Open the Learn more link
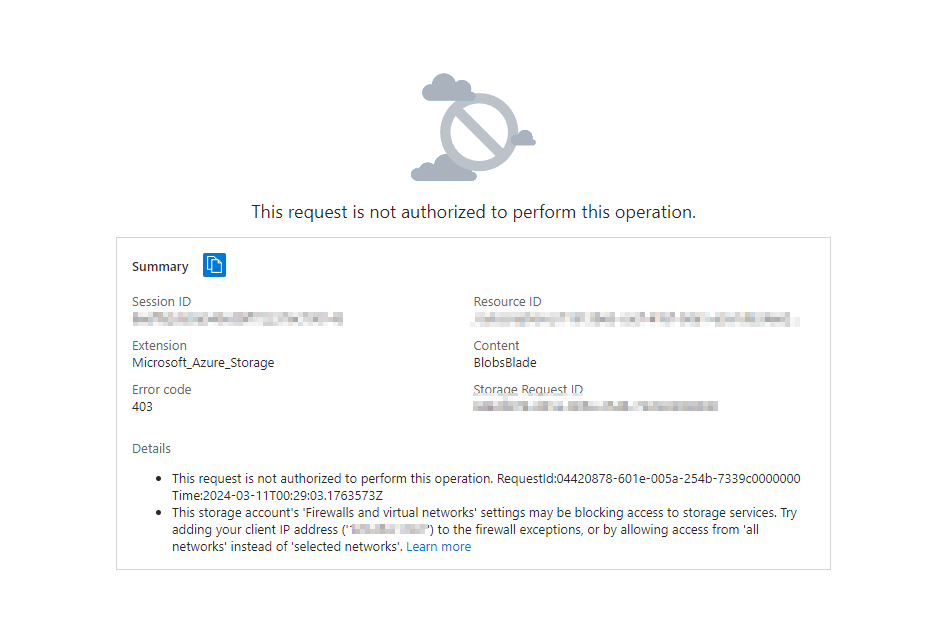This screenshot has width=950, height=617. pyautogui.click(x=438, y=547)
